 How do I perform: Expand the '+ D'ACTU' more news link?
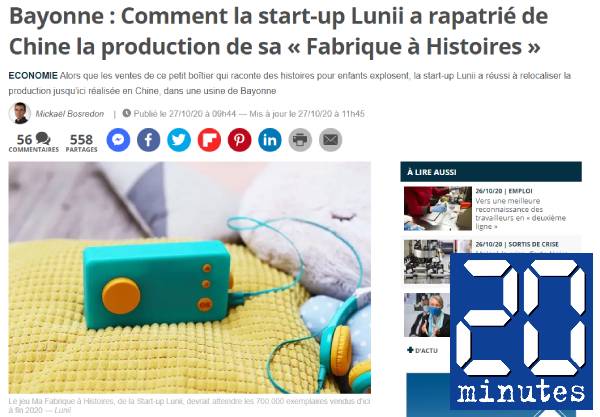[422, 350]
